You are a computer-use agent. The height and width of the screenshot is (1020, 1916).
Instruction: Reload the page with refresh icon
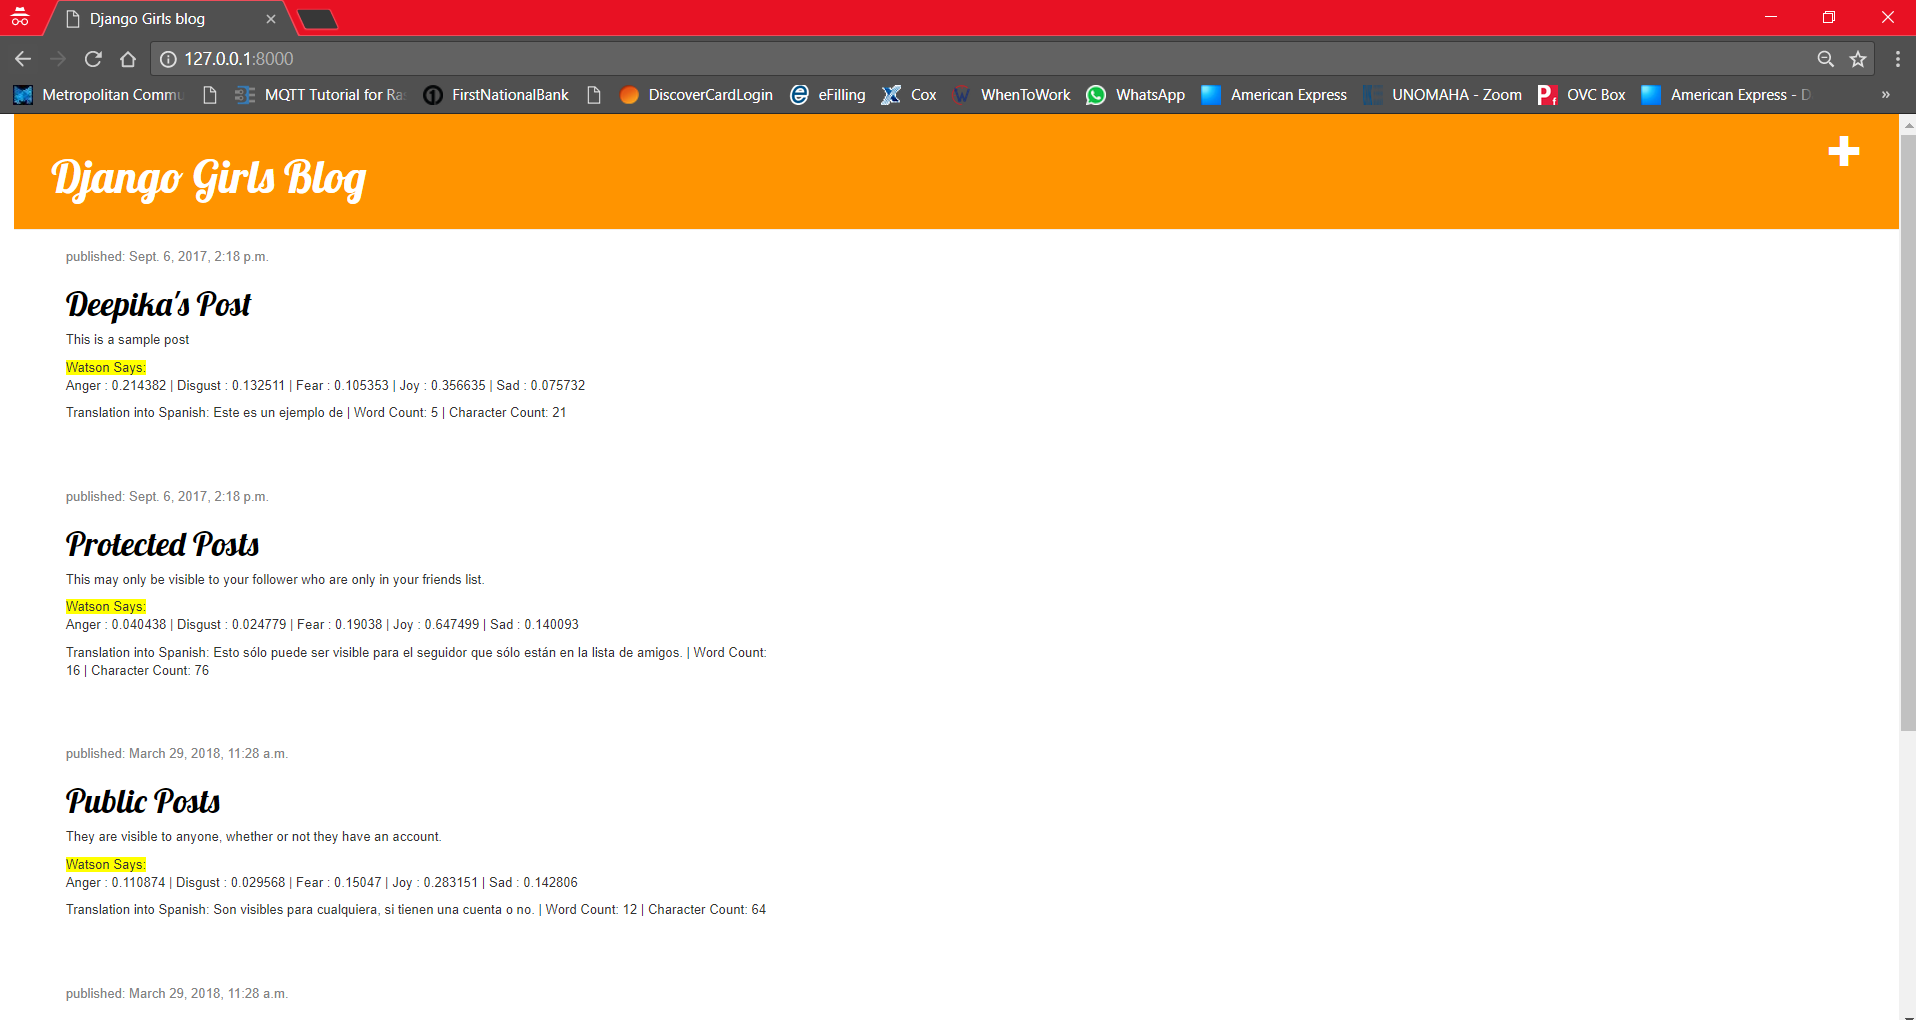[x=93, y=59]
